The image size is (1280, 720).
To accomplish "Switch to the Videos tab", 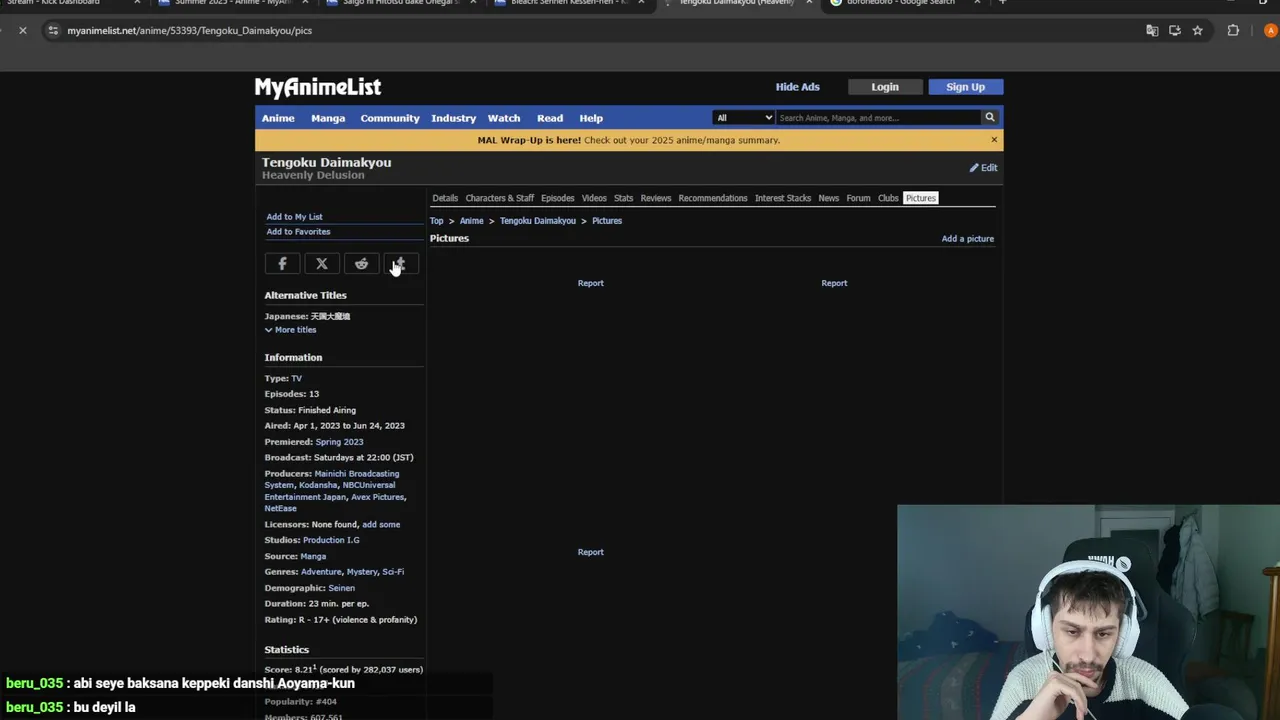I will click(594, 198).
